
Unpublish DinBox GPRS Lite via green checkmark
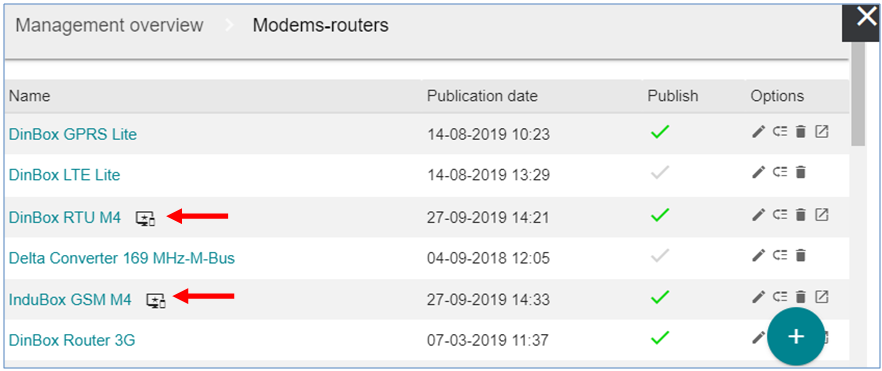(659, 133)
